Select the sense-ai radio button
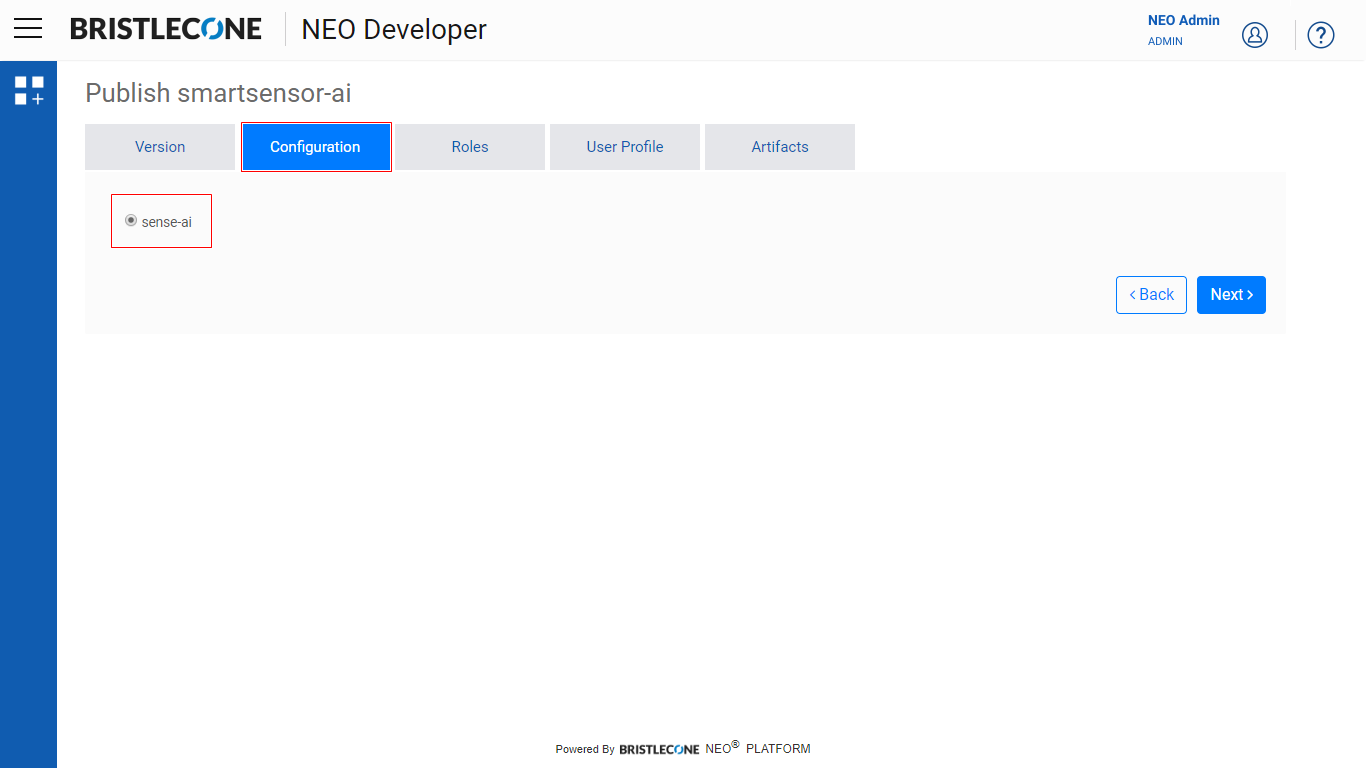Image resolution: width=1366 pixels, height=768 pixels. point(131,220)
